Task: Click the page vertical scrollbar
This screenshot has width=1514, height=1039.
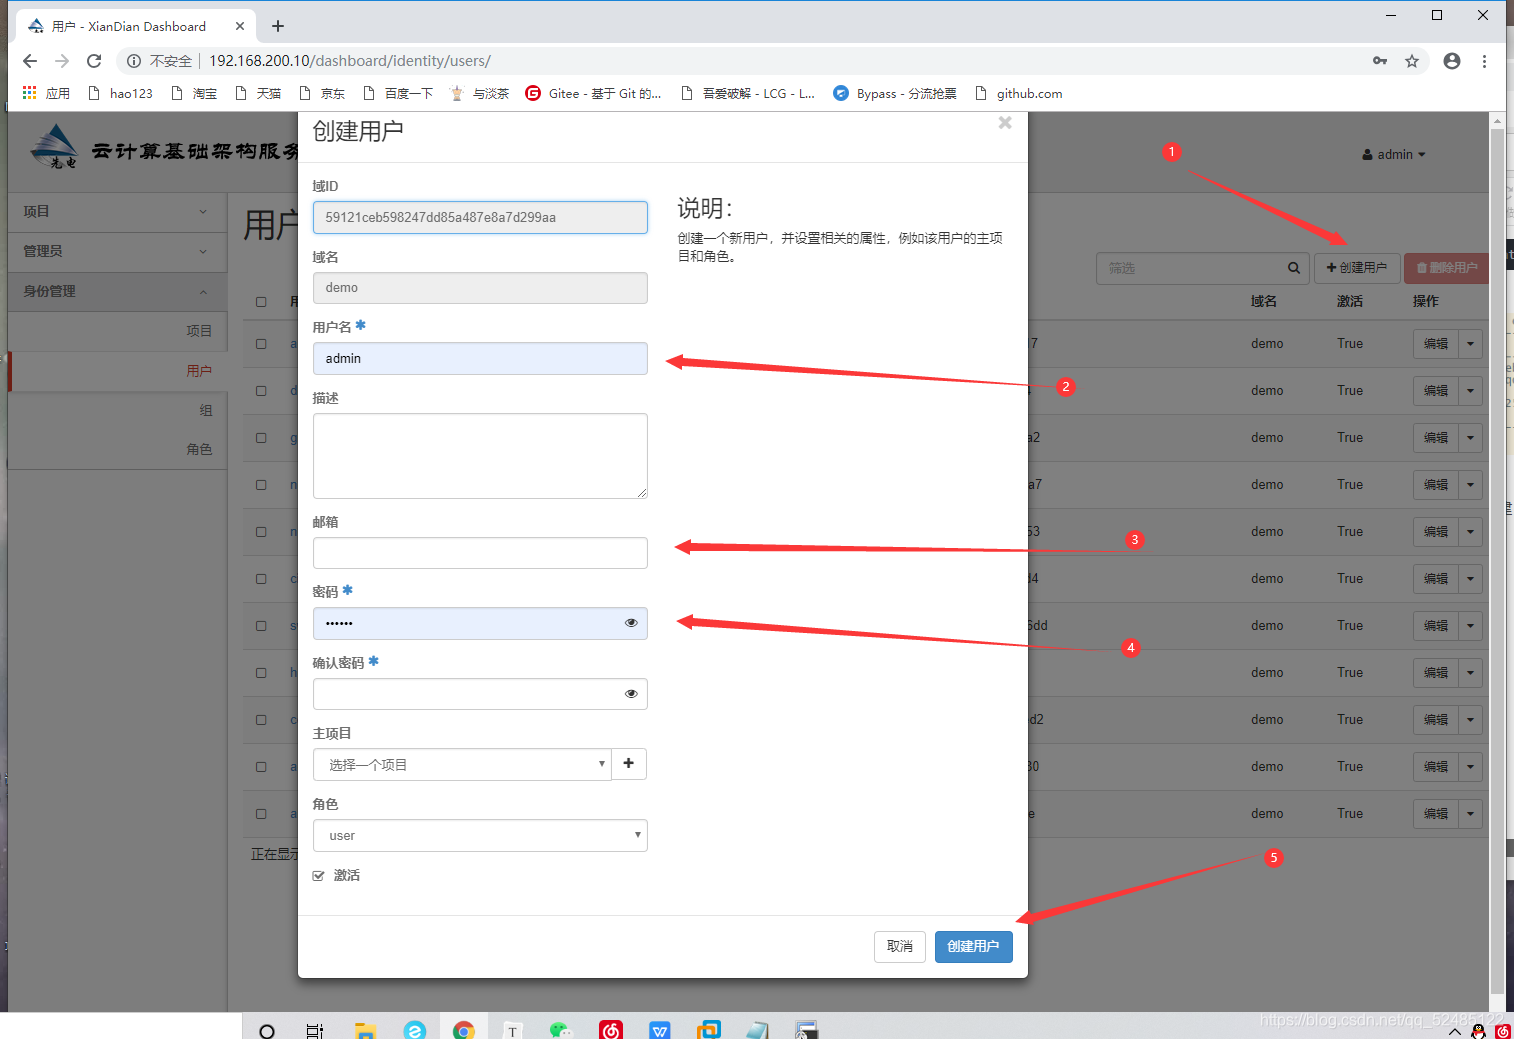Action: [x=1497, y=560]
